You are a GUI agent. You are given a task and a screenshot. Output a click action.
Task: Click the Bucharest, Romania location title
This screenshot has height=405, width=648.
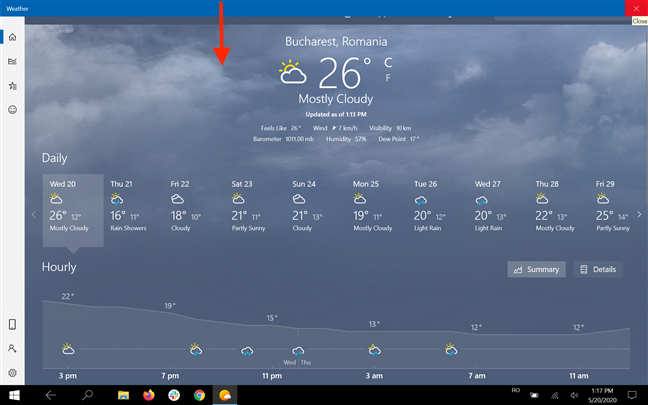(x=336, y=41)
